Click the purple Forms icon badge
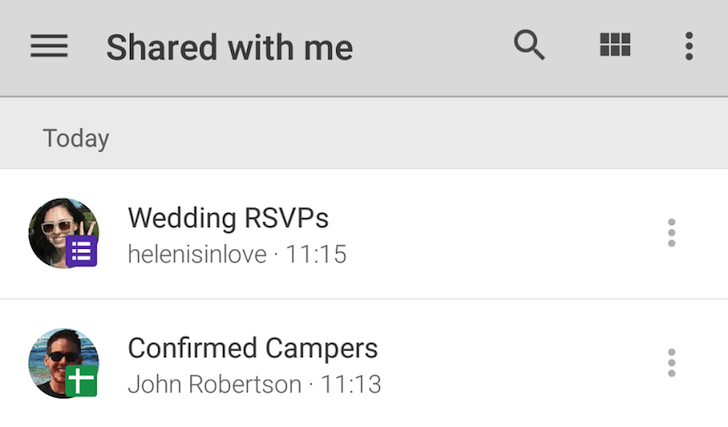Screen dimensions: 728x427 pyautogui.click(x=82, y=252)
